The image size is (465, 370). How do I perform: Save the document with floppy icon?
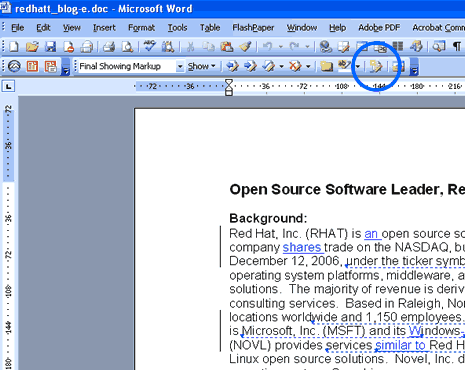[50, 46]
